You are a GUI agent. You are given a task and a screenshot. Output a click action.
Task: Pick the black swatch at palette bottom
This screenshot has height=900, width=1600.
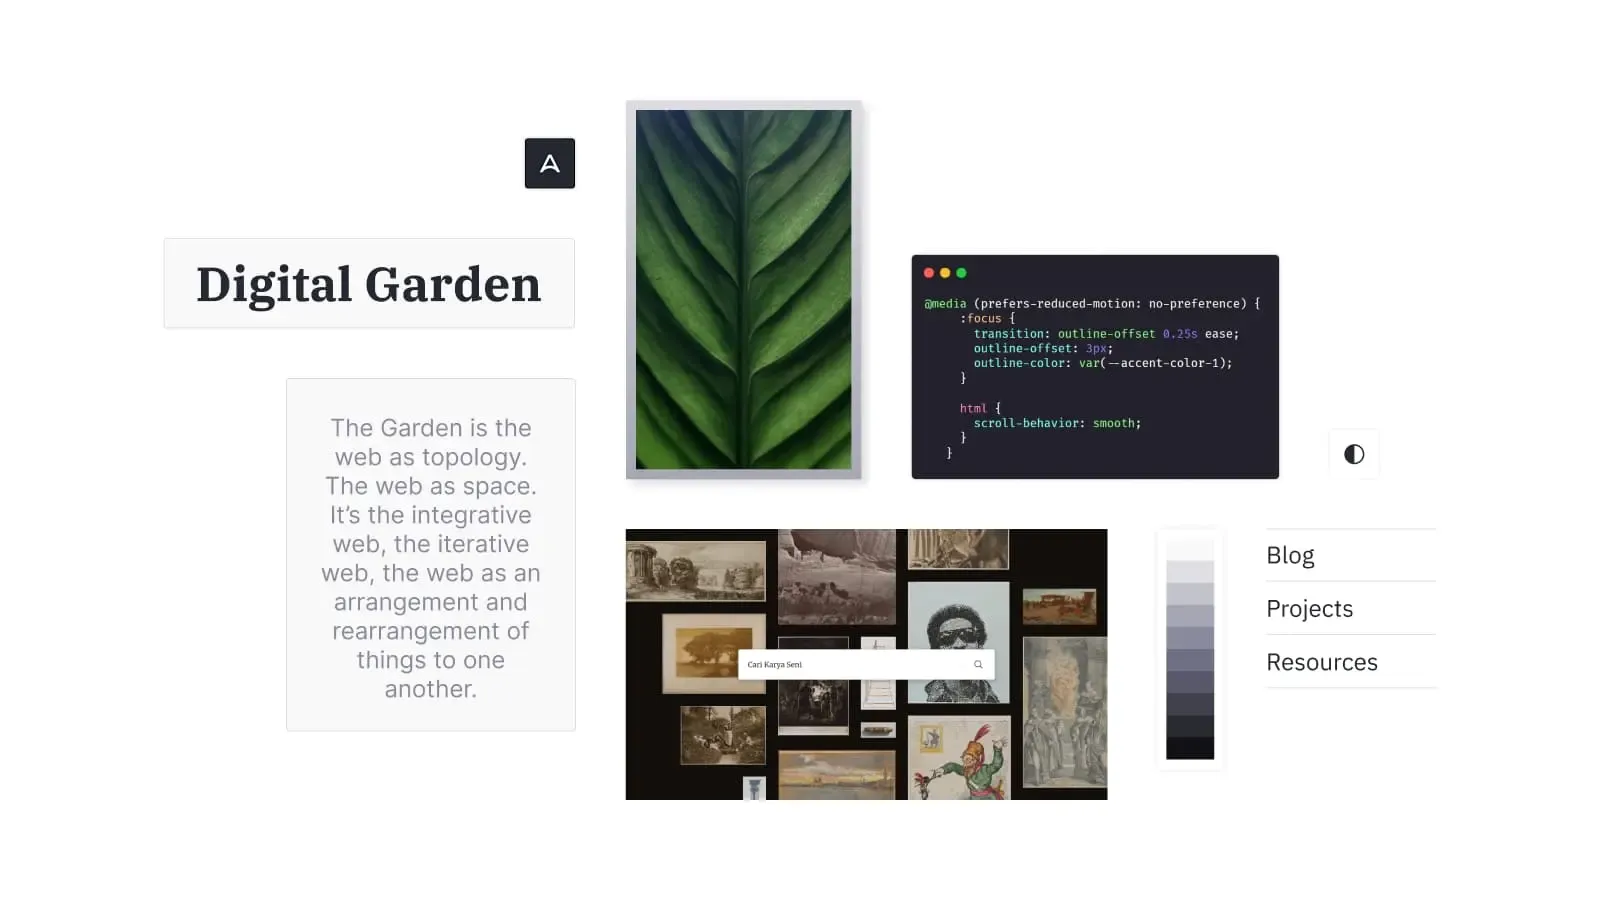coord(1189,748)
